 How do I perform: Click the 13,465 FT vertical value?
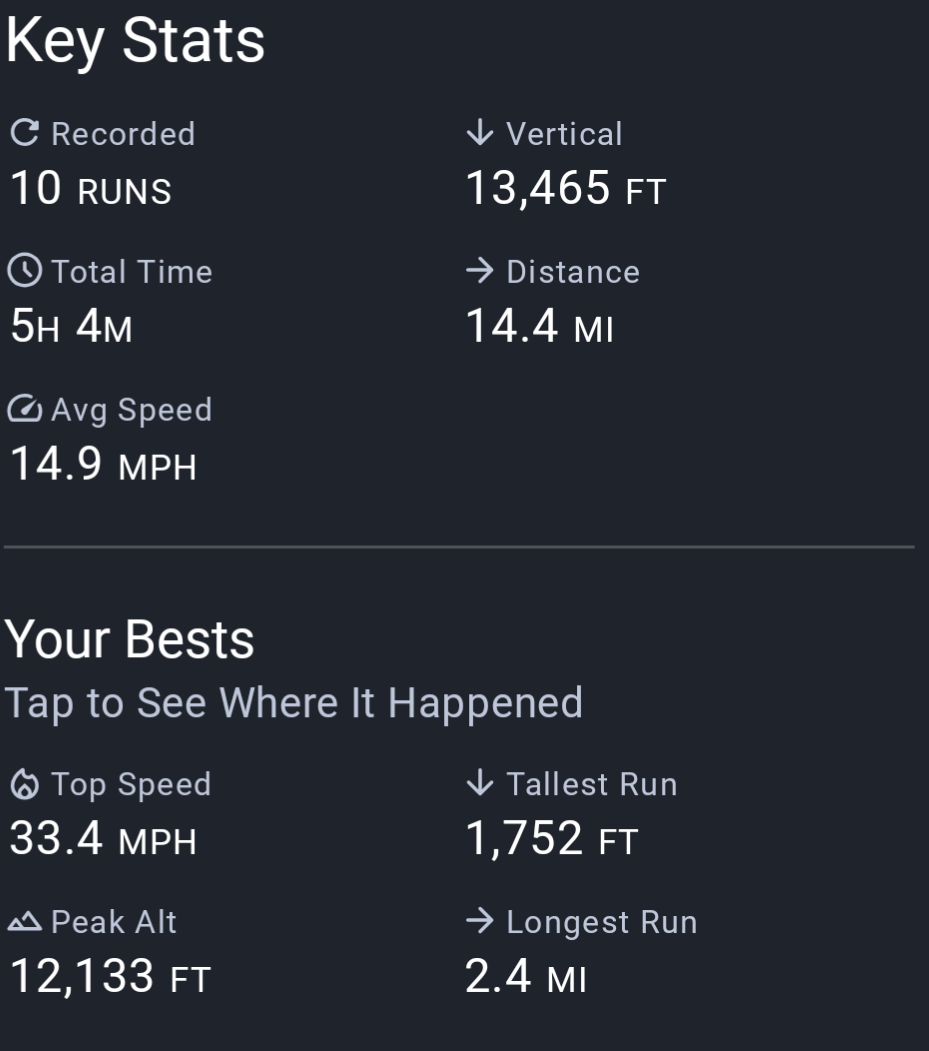click(x=565, y=189)
